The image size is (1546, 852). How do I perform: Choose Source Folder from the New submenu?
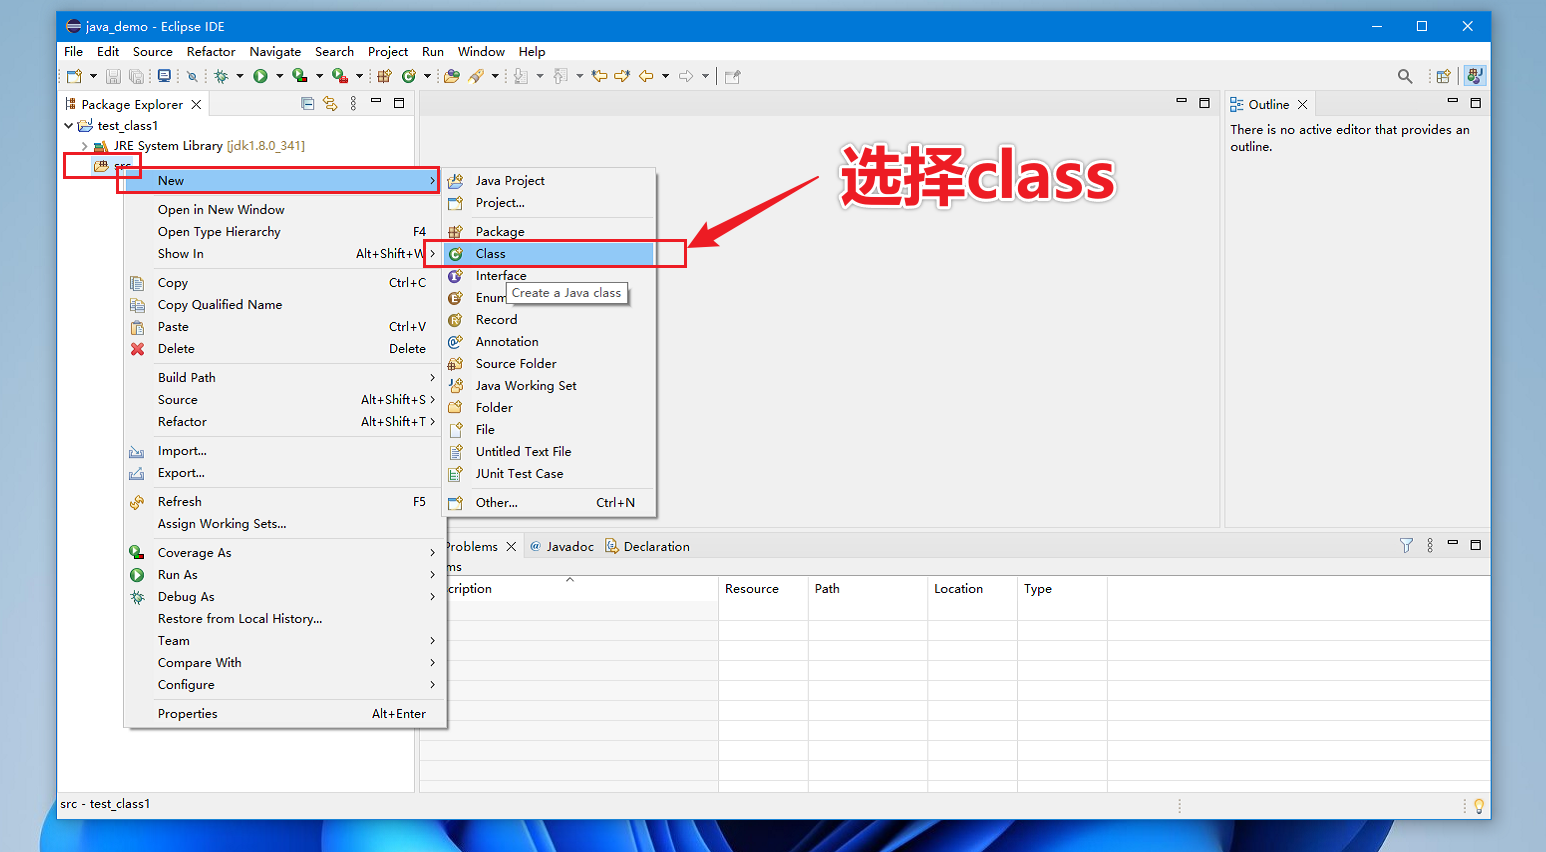pyautogui.click(x=549, y=364)
